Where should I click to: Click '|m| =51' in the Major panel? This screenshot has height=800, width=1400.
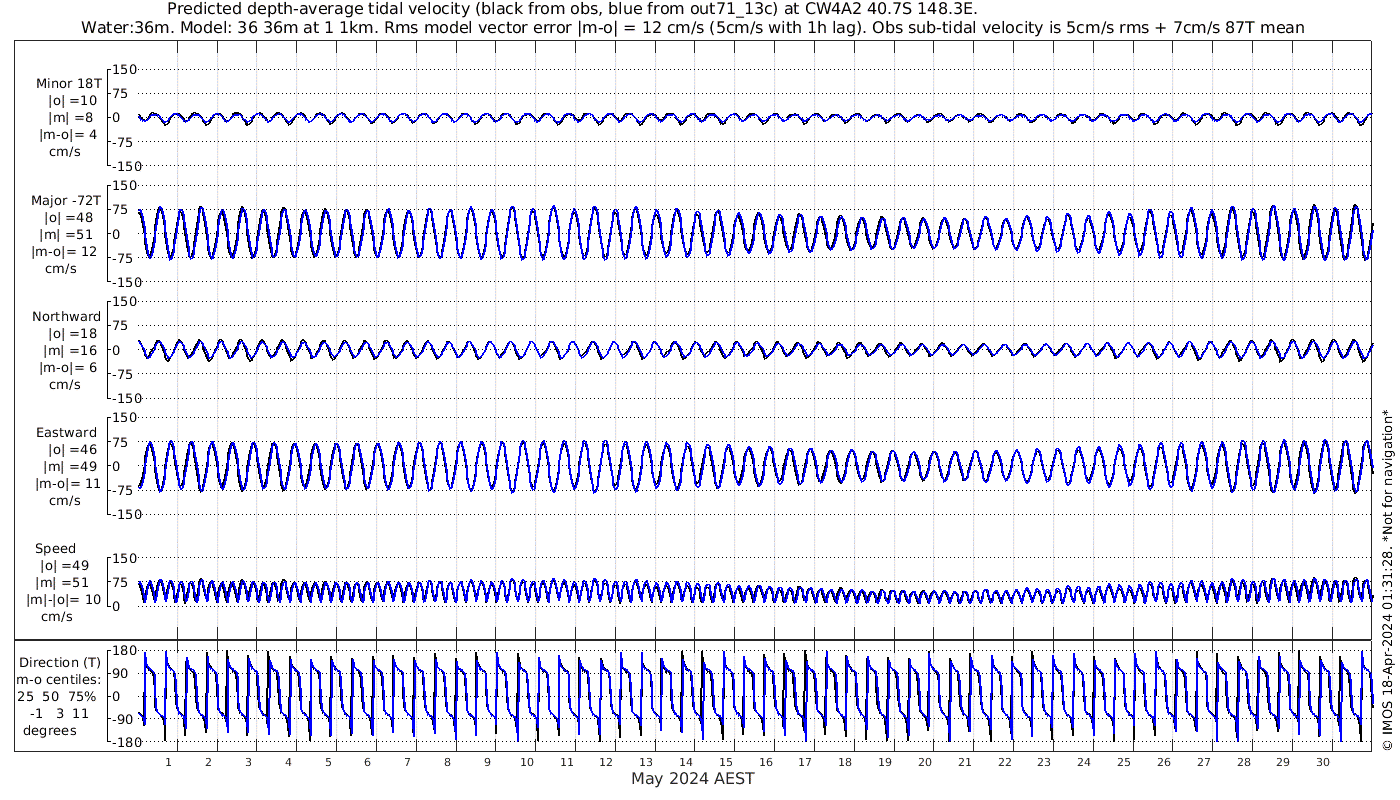point(69,234)
